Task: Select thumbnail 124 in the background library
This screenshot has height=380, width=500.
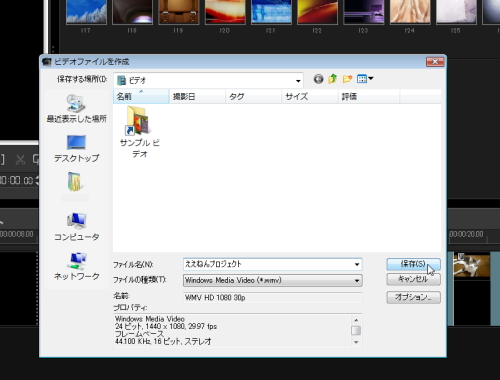Action: pos(410,12)
